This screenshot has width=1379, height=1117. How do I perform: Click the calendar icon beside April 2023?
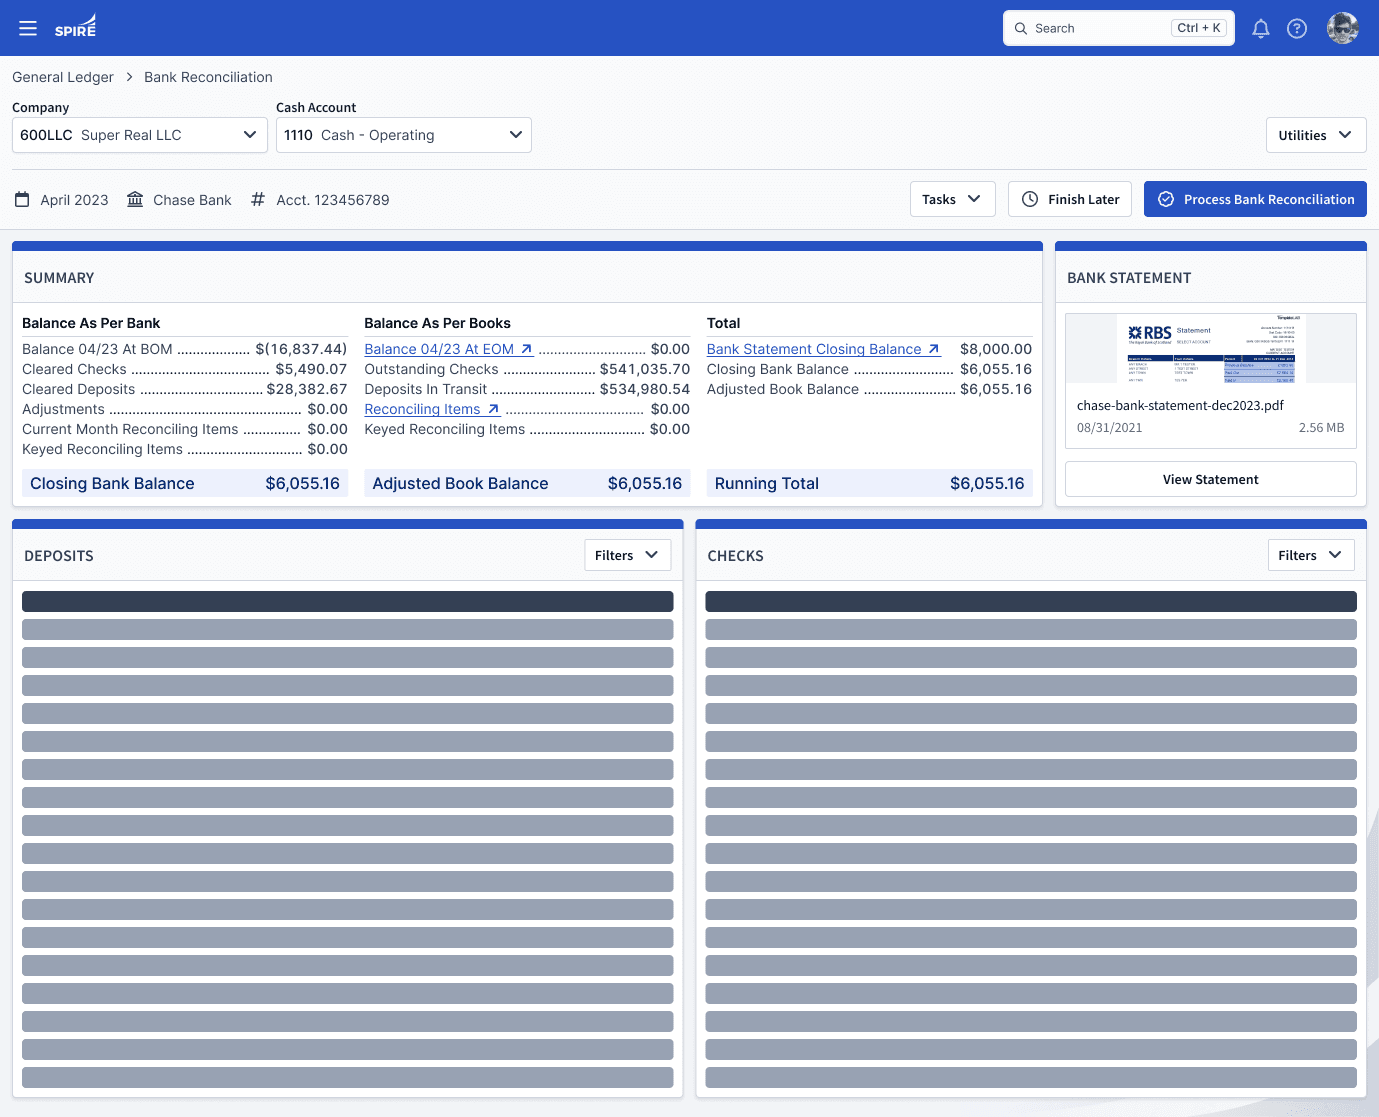coord(22,200)
